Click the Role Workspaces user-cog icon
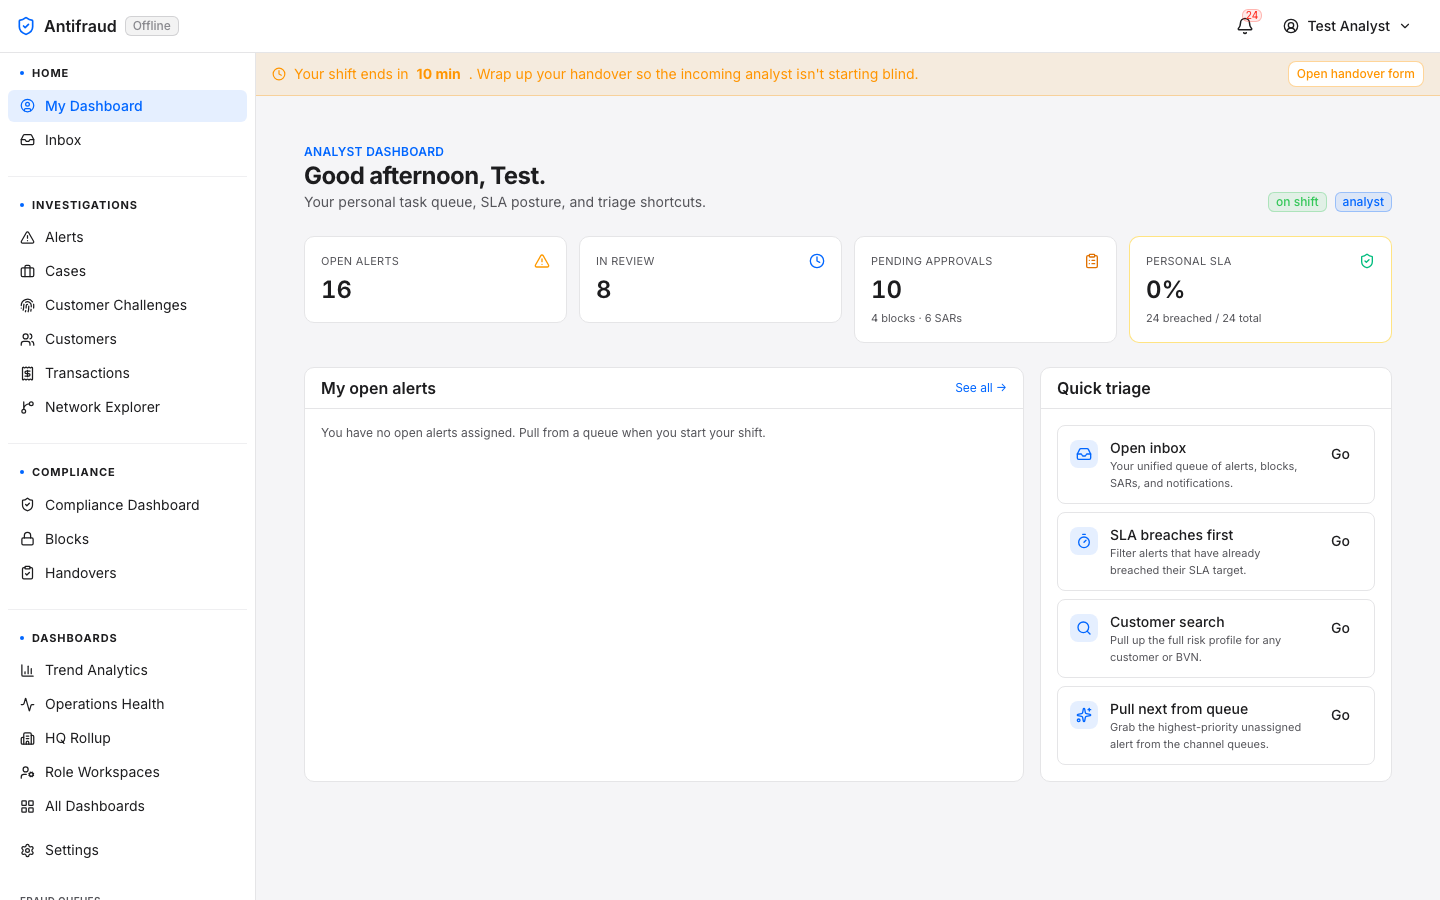The width and height of the screenshot is (1440, 900). click(28, 772)
